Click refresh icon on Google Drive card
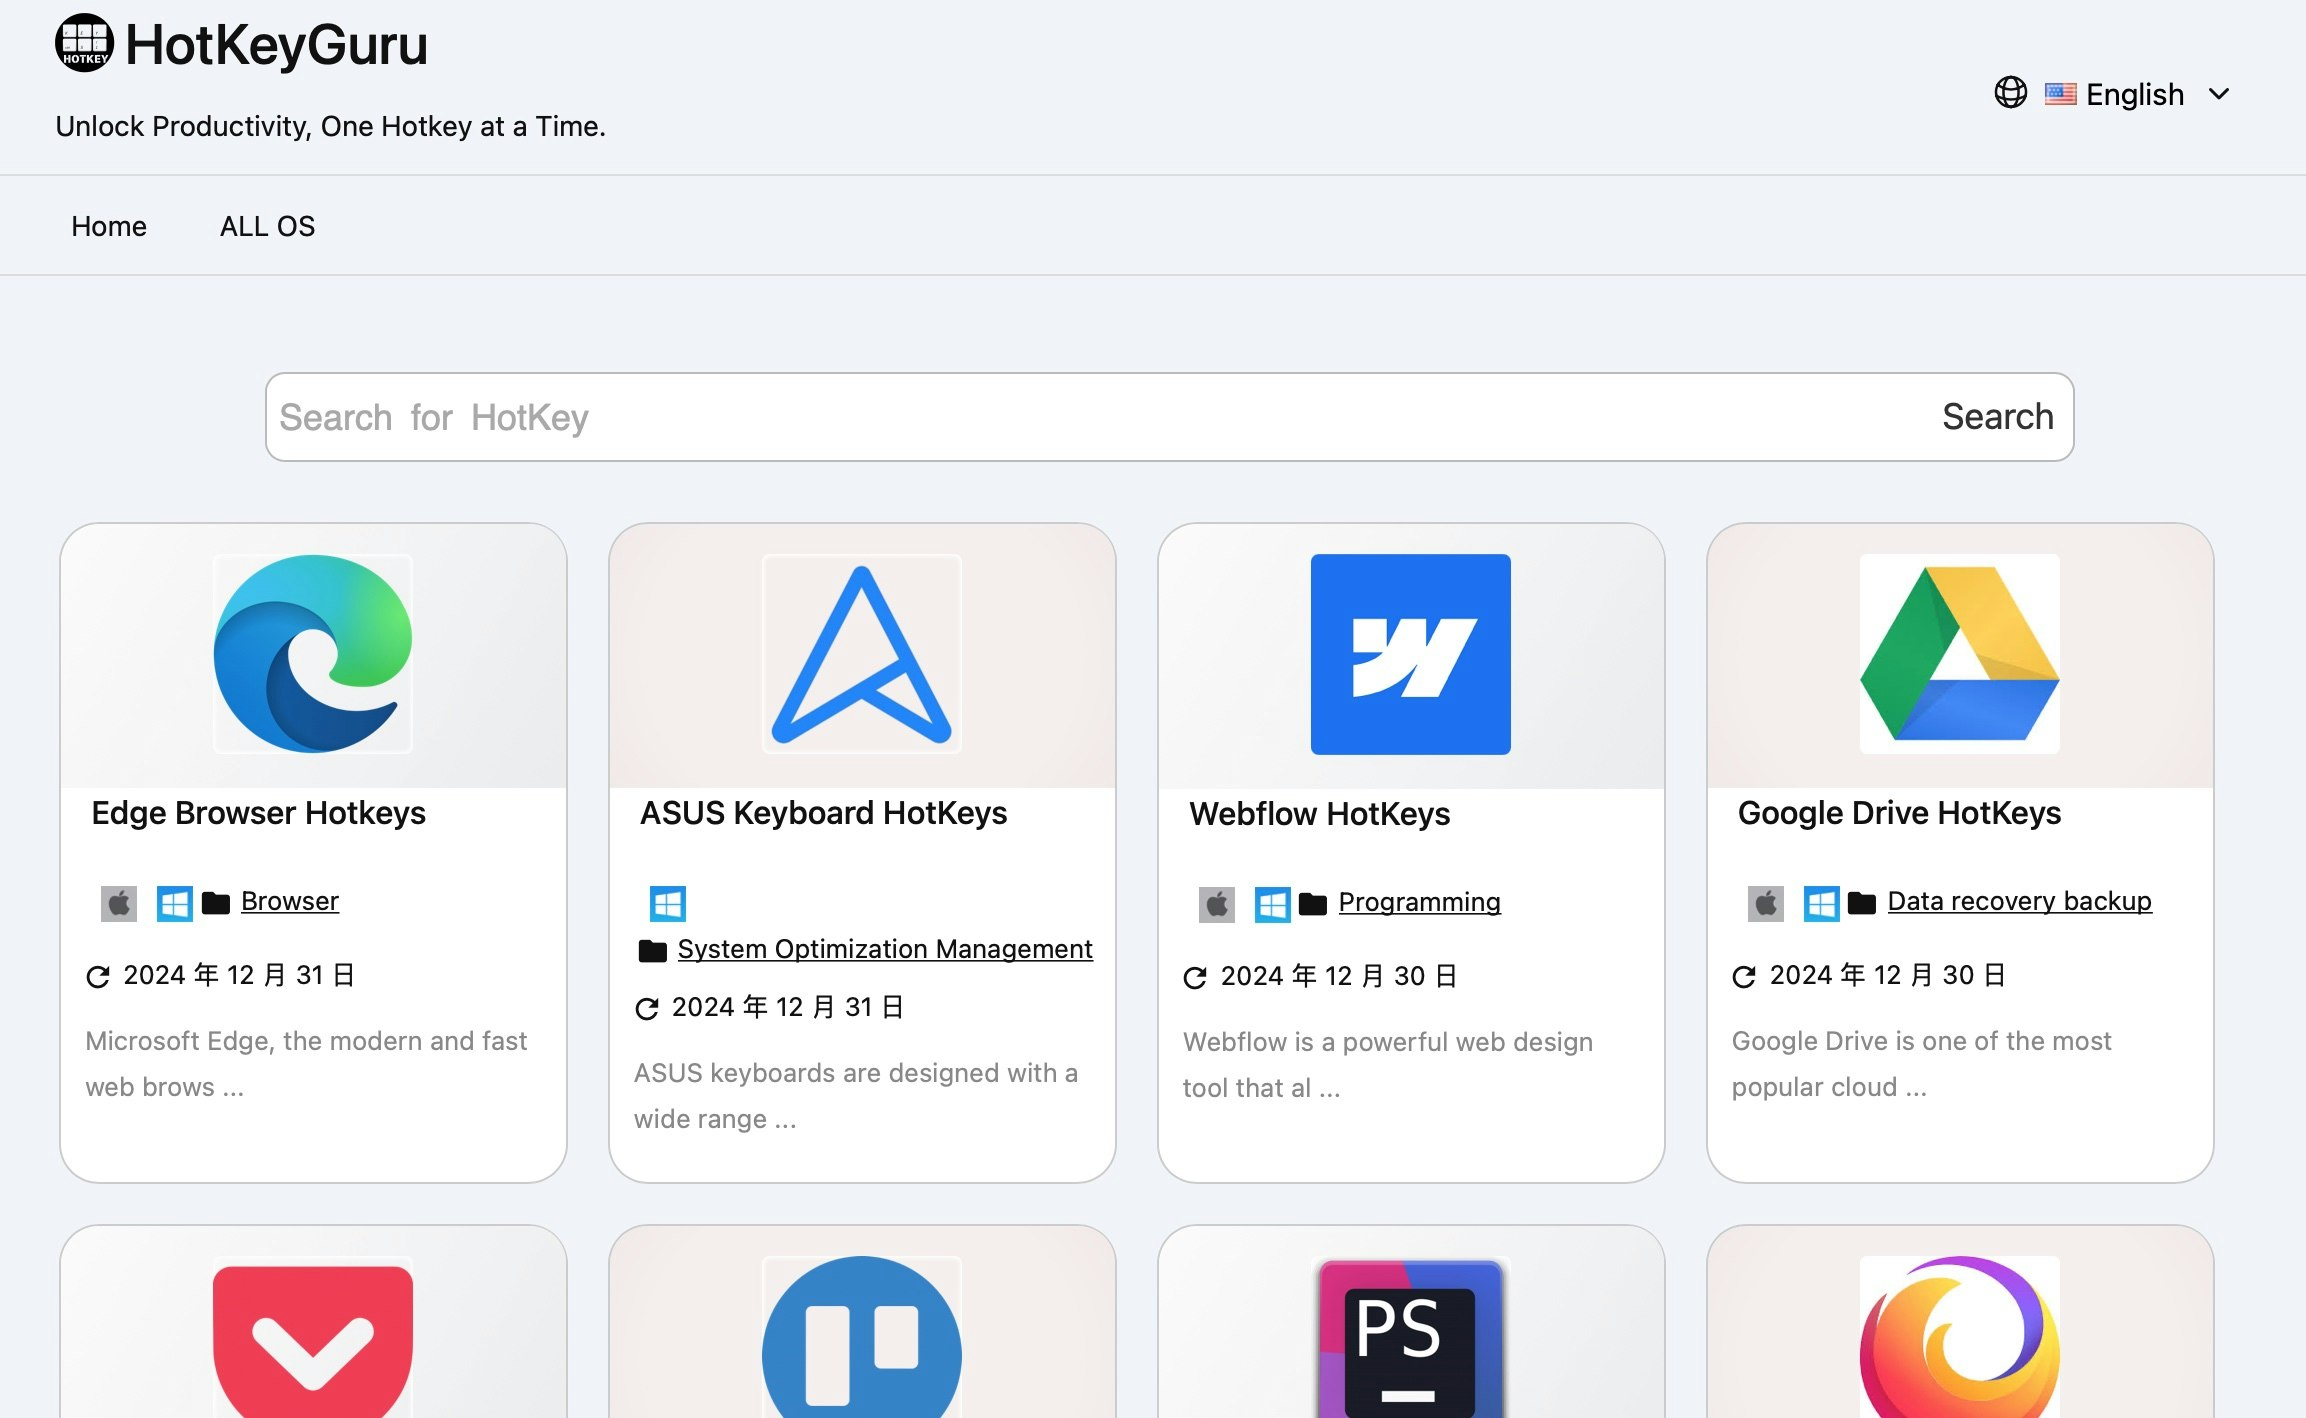Image resolution: width=2306 pixels, height=1418 pixels. [1744, 976]
